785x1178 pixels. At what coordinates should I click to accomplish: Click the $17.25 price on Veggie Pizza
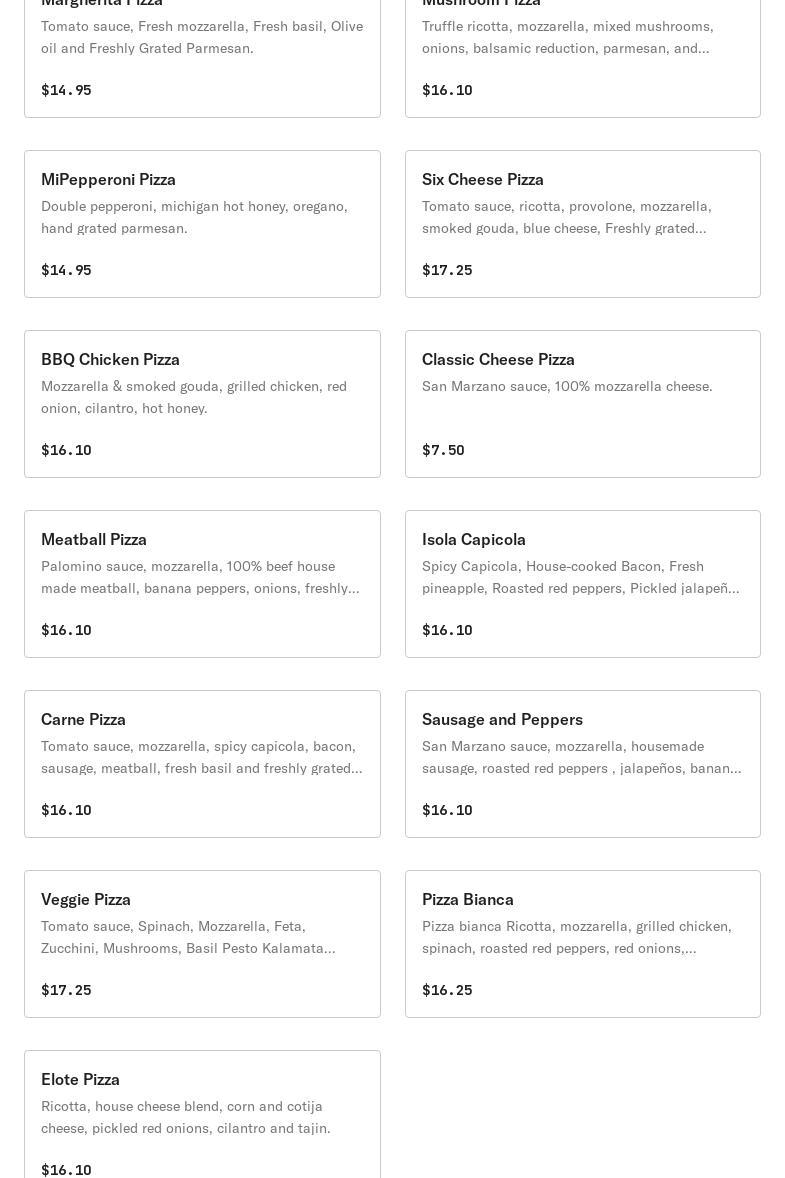66,990
